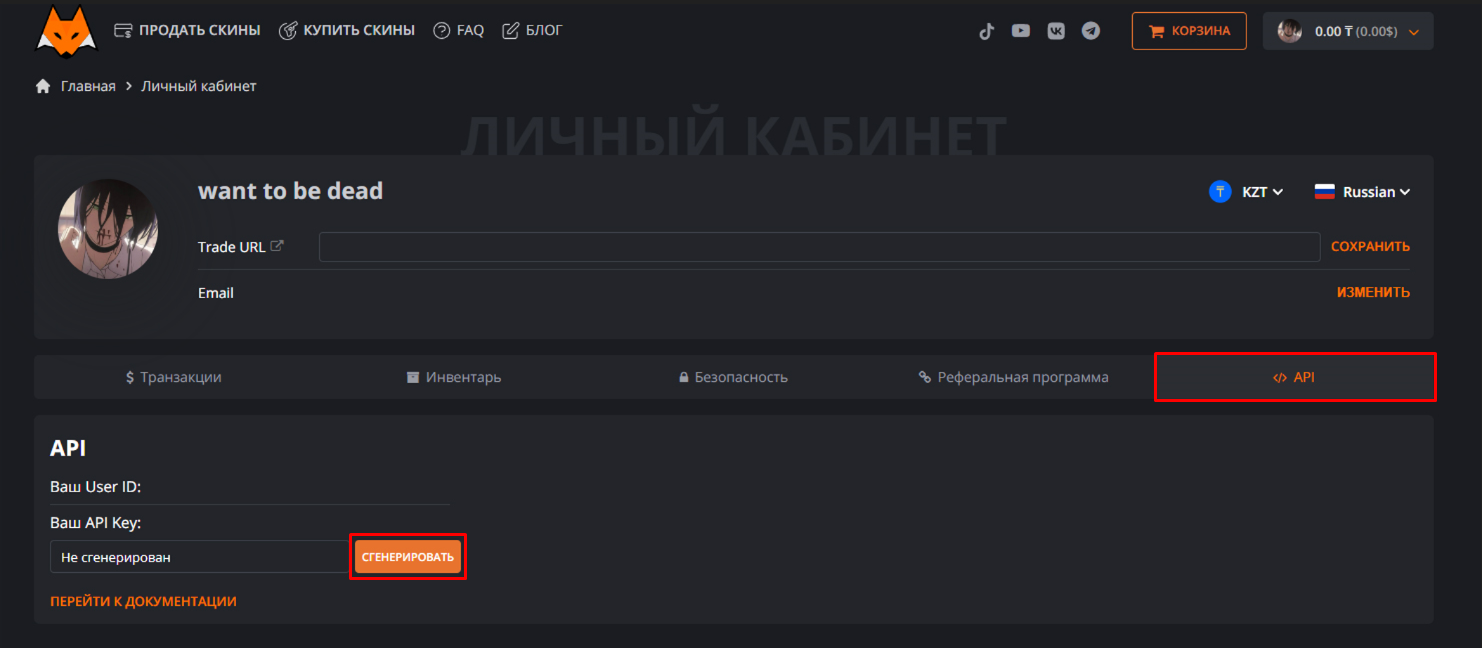Screen dimensions: 1482x648
Task: Open the КОРЗИНА cart button
Action: [x=1189, y=31]
